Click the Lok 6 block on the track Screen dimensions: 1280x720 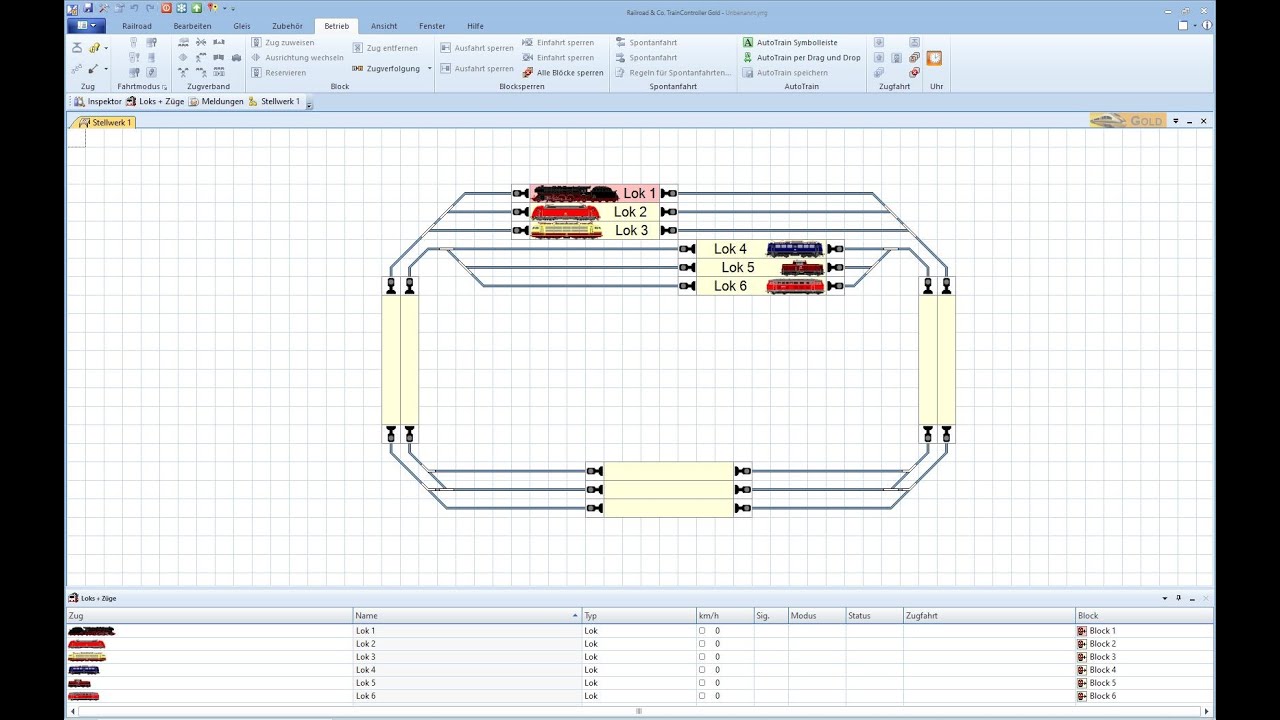(761, 286)
